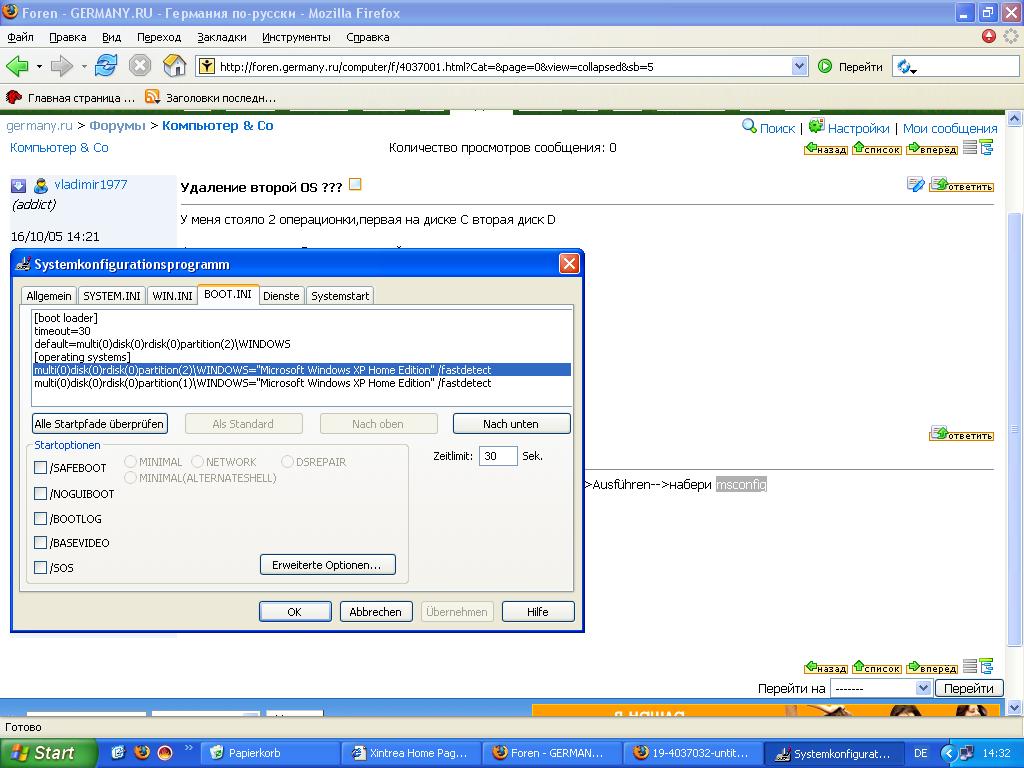Image resolution: width=1024 pixels, height=768 pixels.
Task: Open Erweiterte Optionen...
Action: [x=328, y=565]
